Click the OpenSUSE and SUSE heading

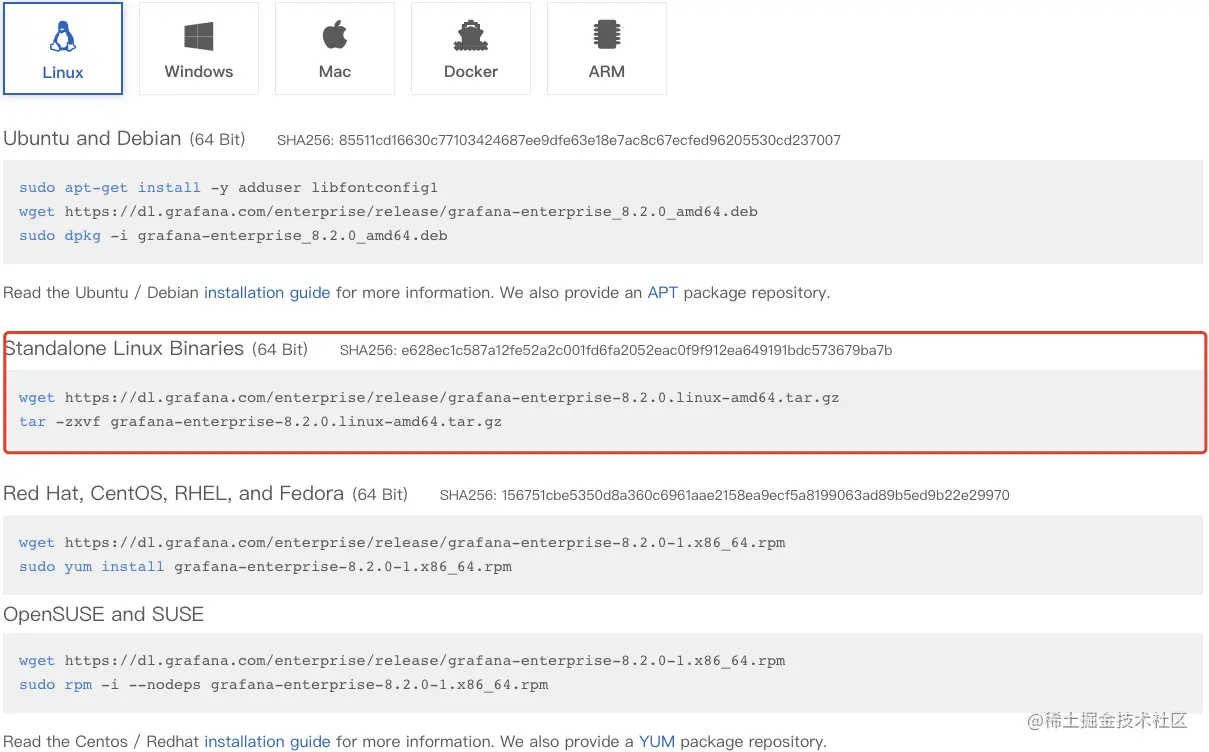pos(104,614)
